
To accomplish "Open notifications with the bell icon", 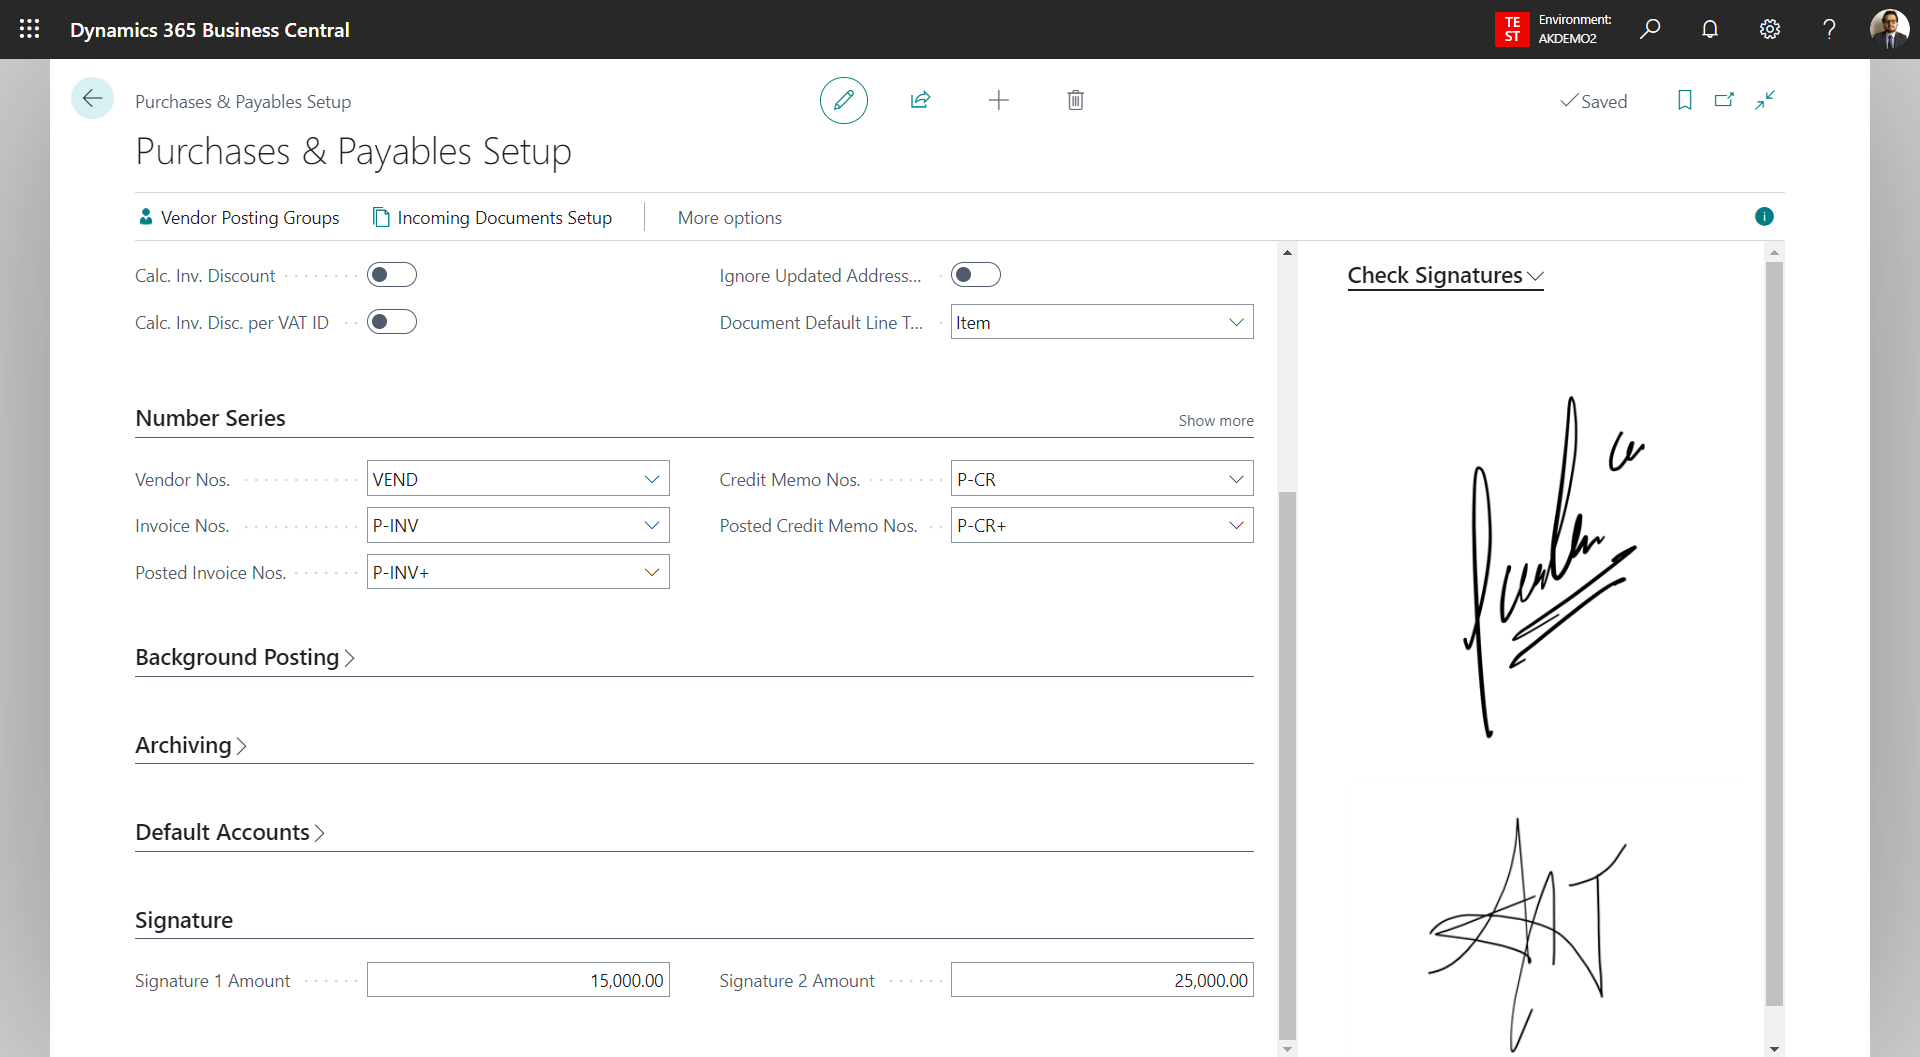I will pos(1709,29).
